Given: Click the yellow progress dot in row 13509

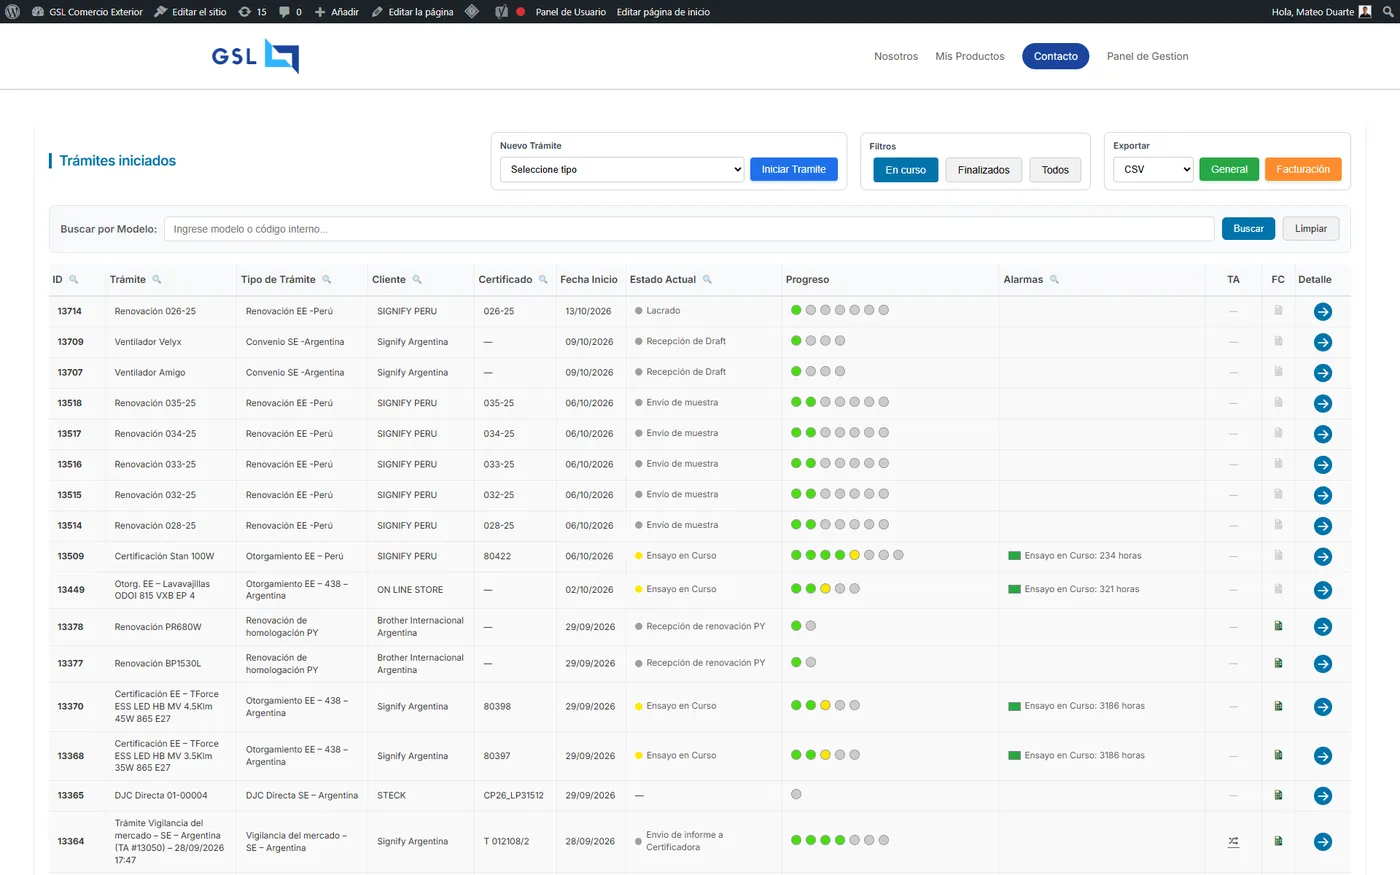Looking at the screenshot, I should tap(854, 555).
